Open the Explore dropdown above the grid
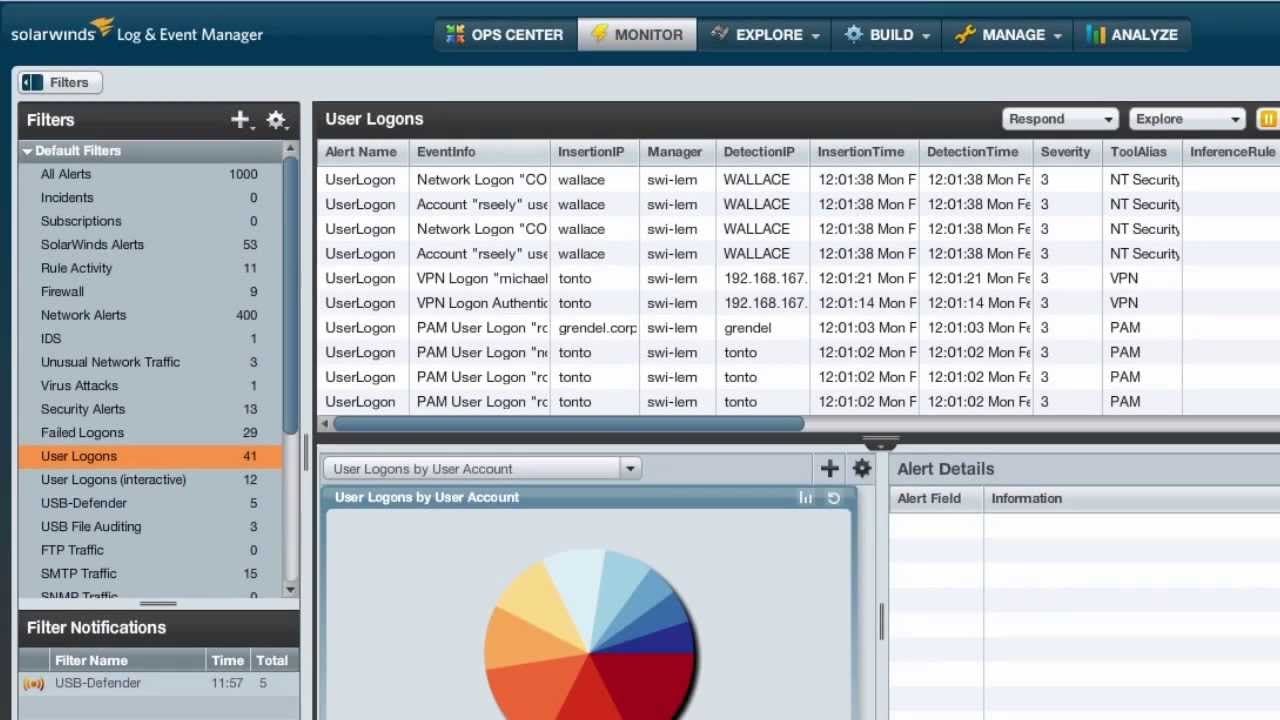The height and width of the screenshot is (720, 1280). click(x=1187, y=119)
